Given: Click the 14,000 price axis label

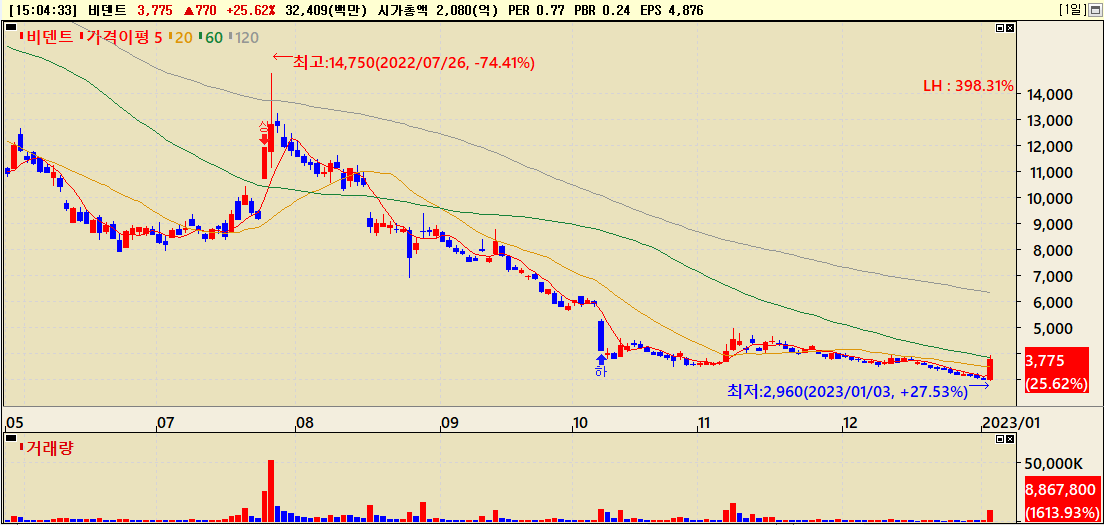Looking at the screenshot, I should (1048, 94).
